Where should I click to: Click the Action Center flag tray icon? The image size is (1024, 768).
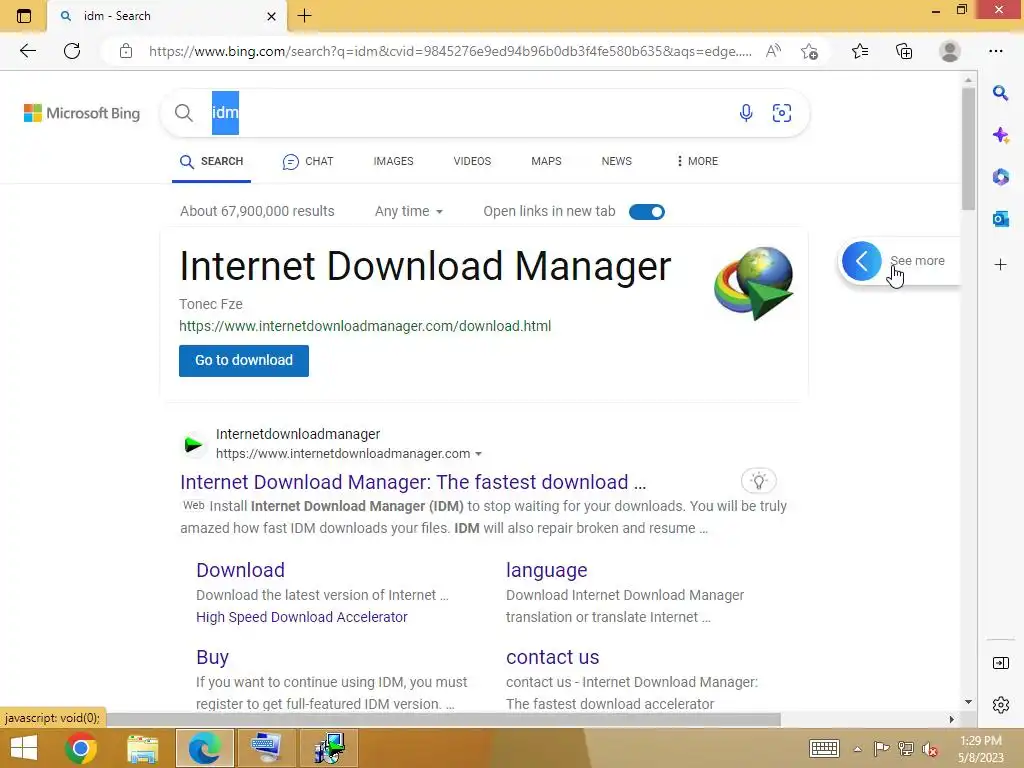coord(881,748)
